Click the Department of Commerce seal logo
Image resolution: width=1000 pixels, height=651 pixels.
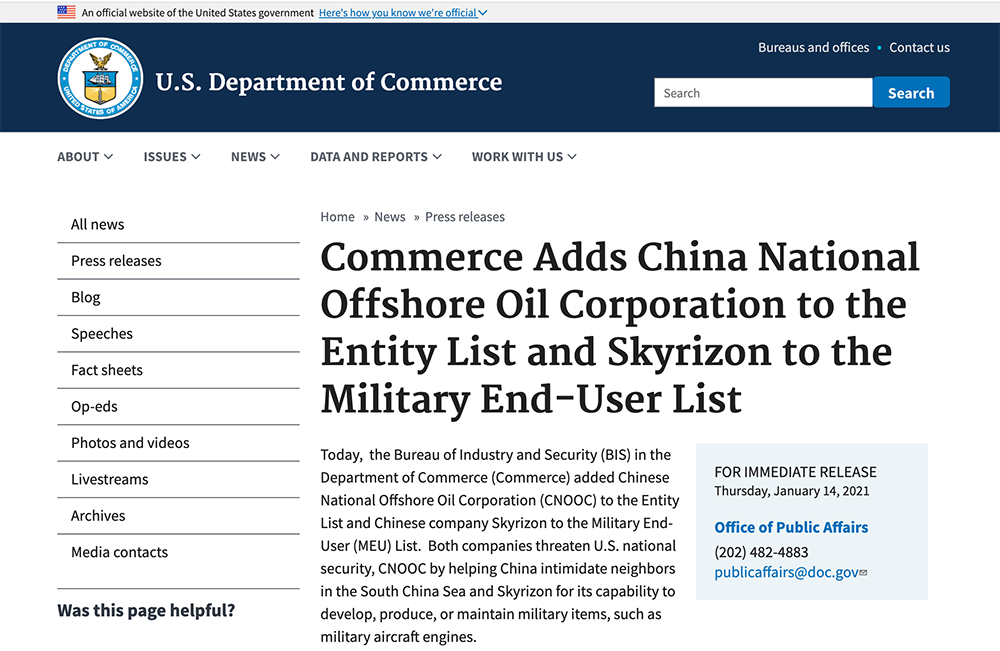pyautogui.click(x=100, y=78)
